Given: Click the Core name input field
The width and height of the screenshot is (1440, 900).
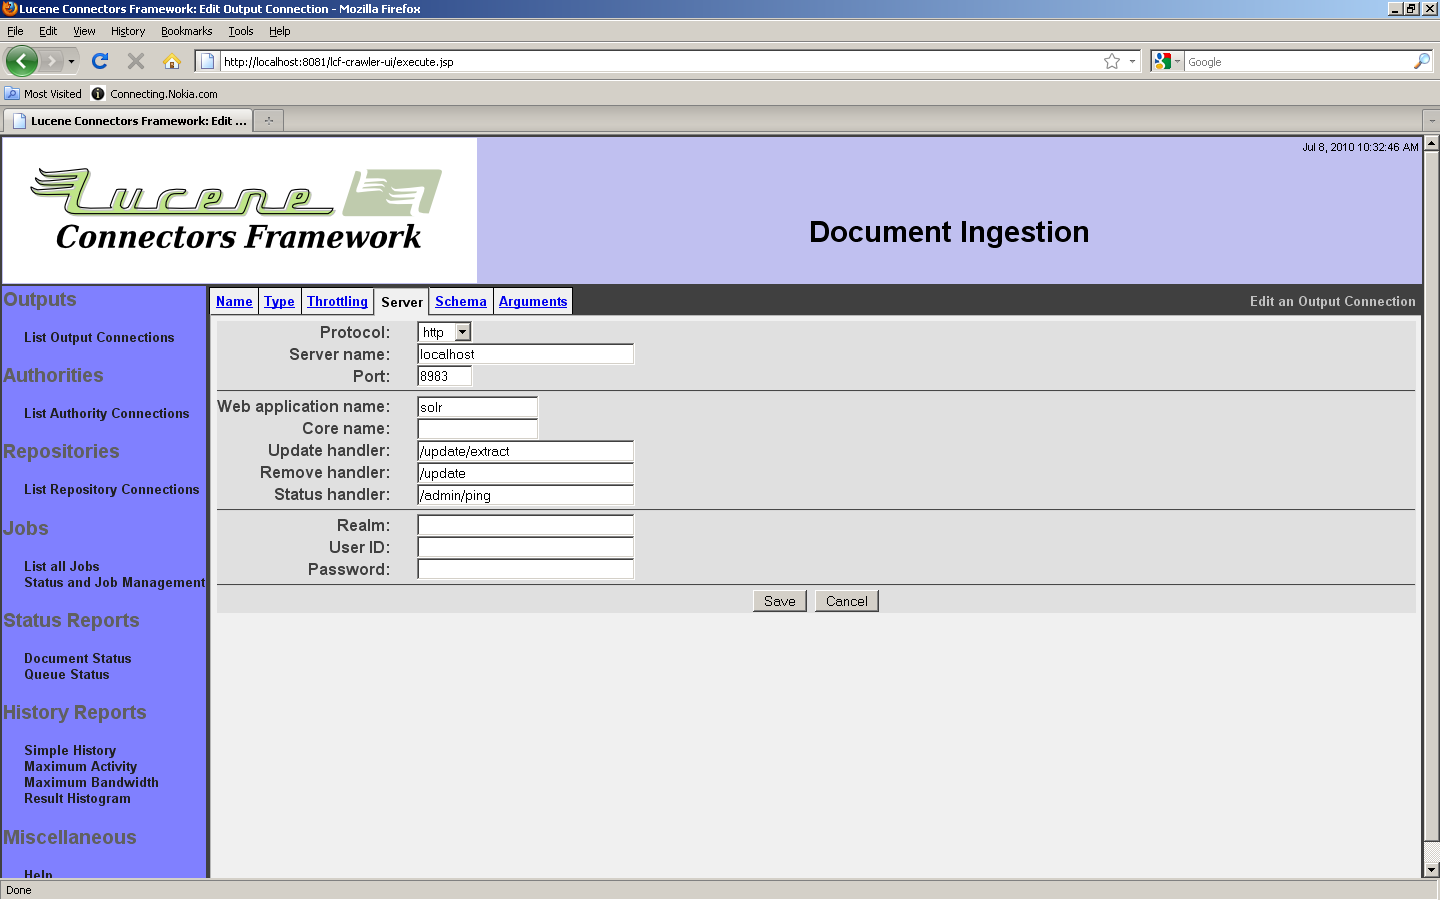Looking at the screenshot, I should (x=477, y=429).
